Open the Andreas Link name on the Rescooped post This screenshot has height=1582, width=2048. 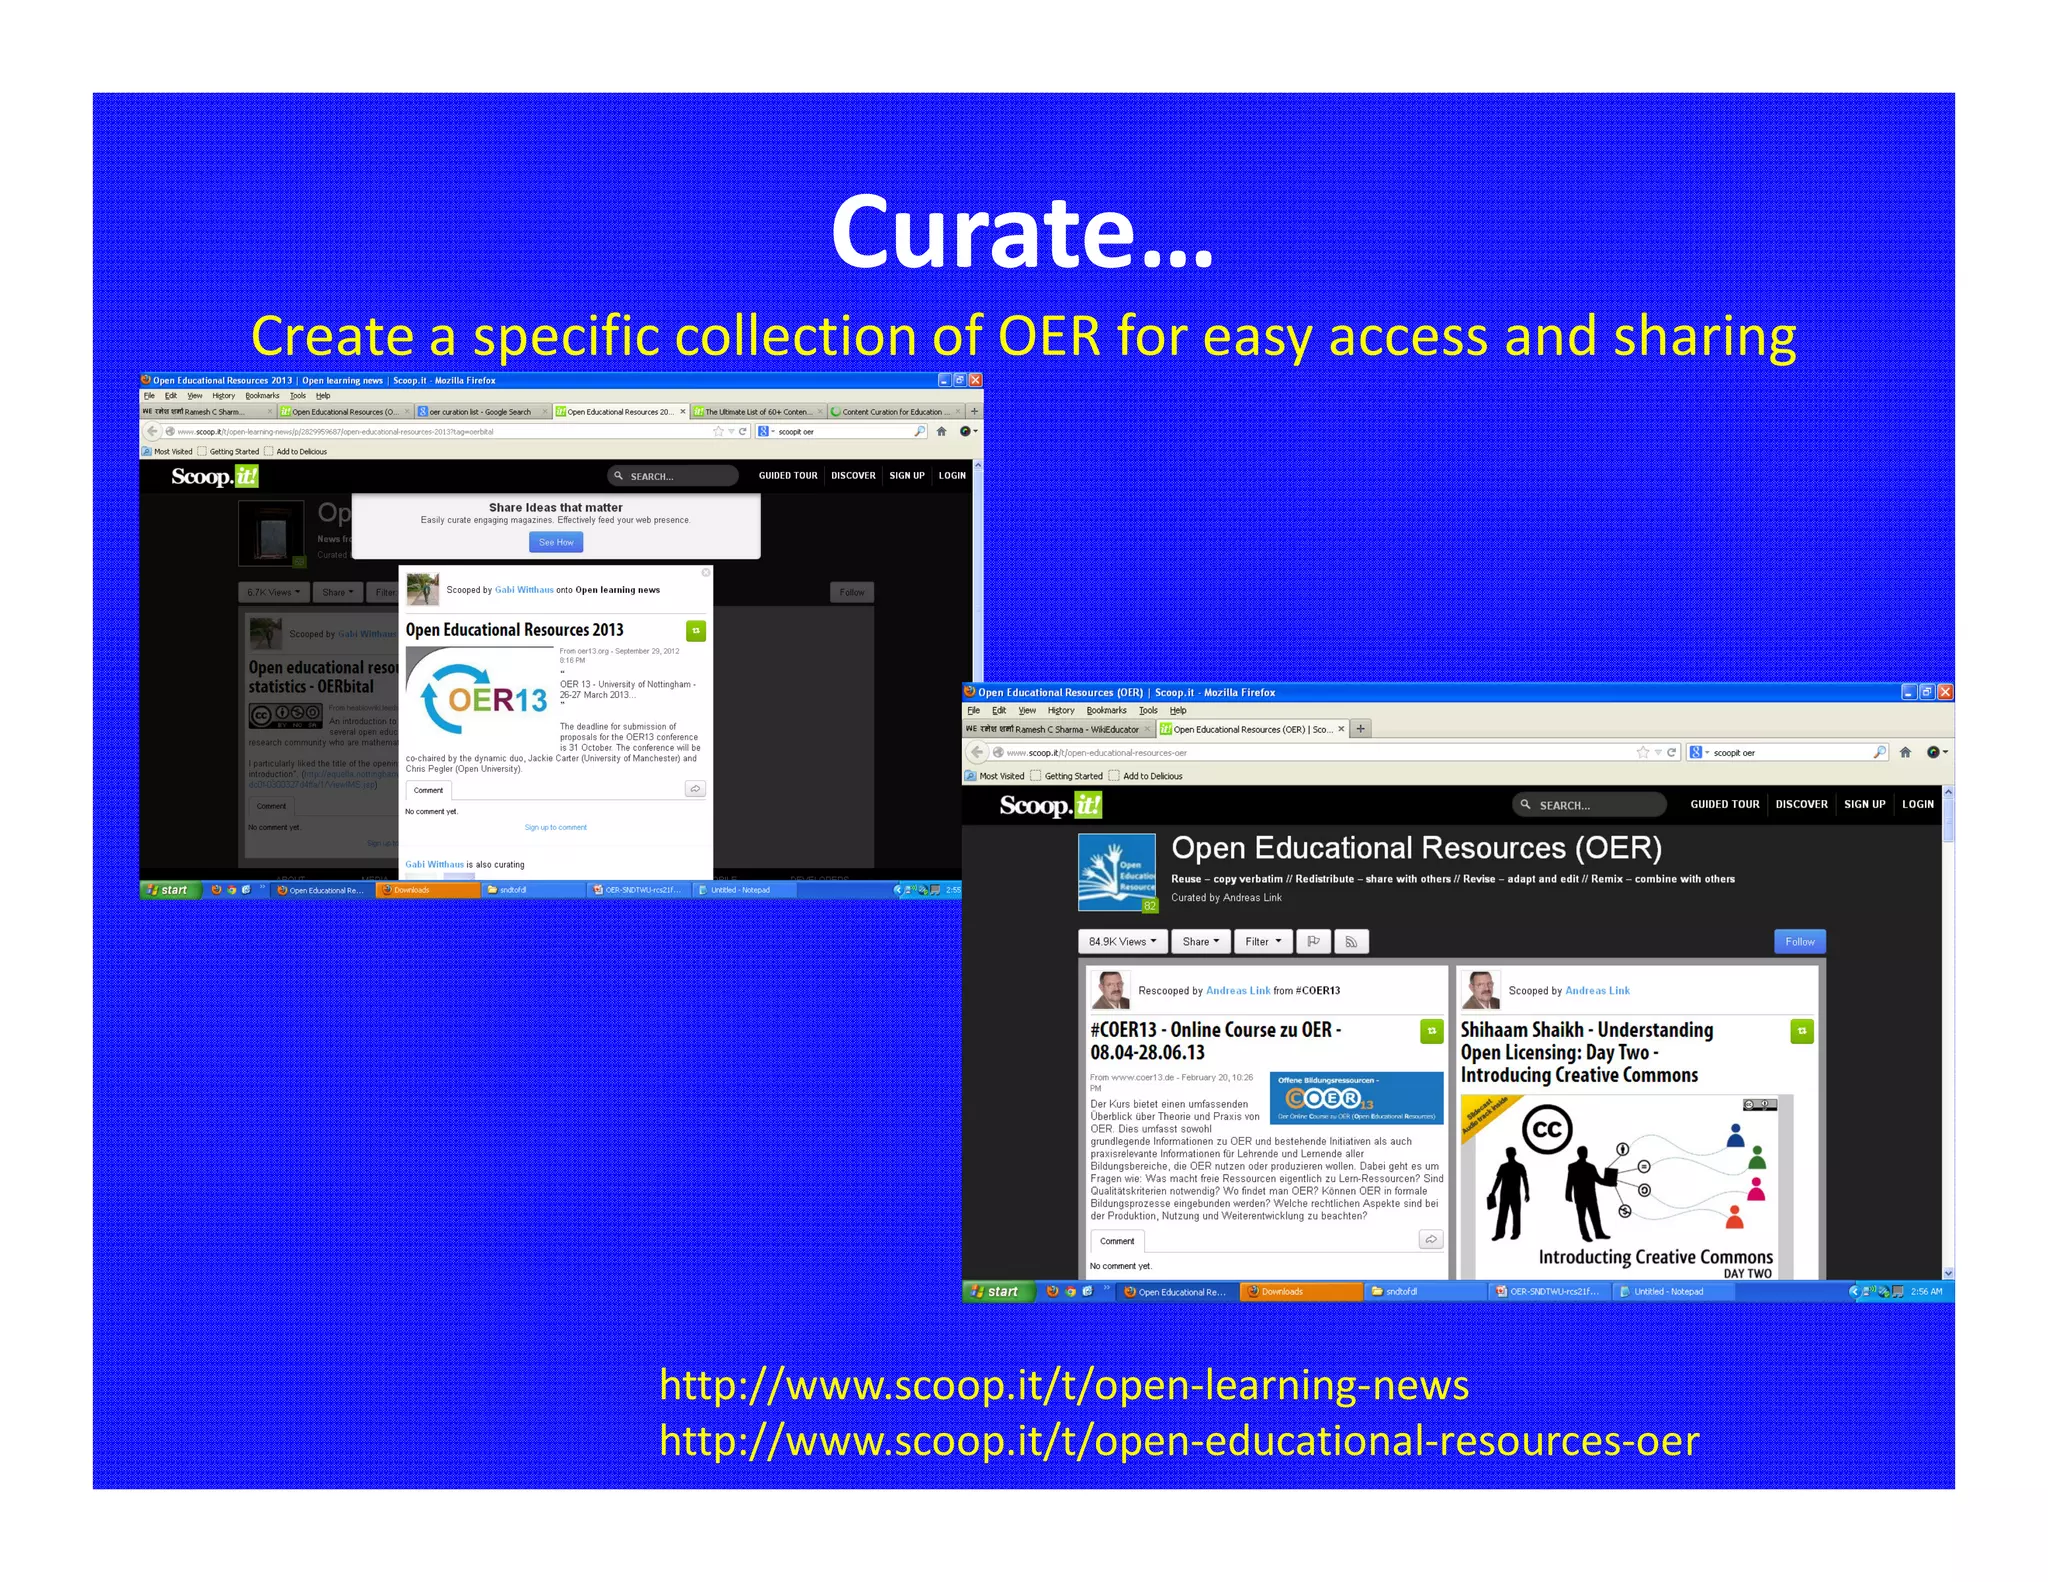[1238, 990]
